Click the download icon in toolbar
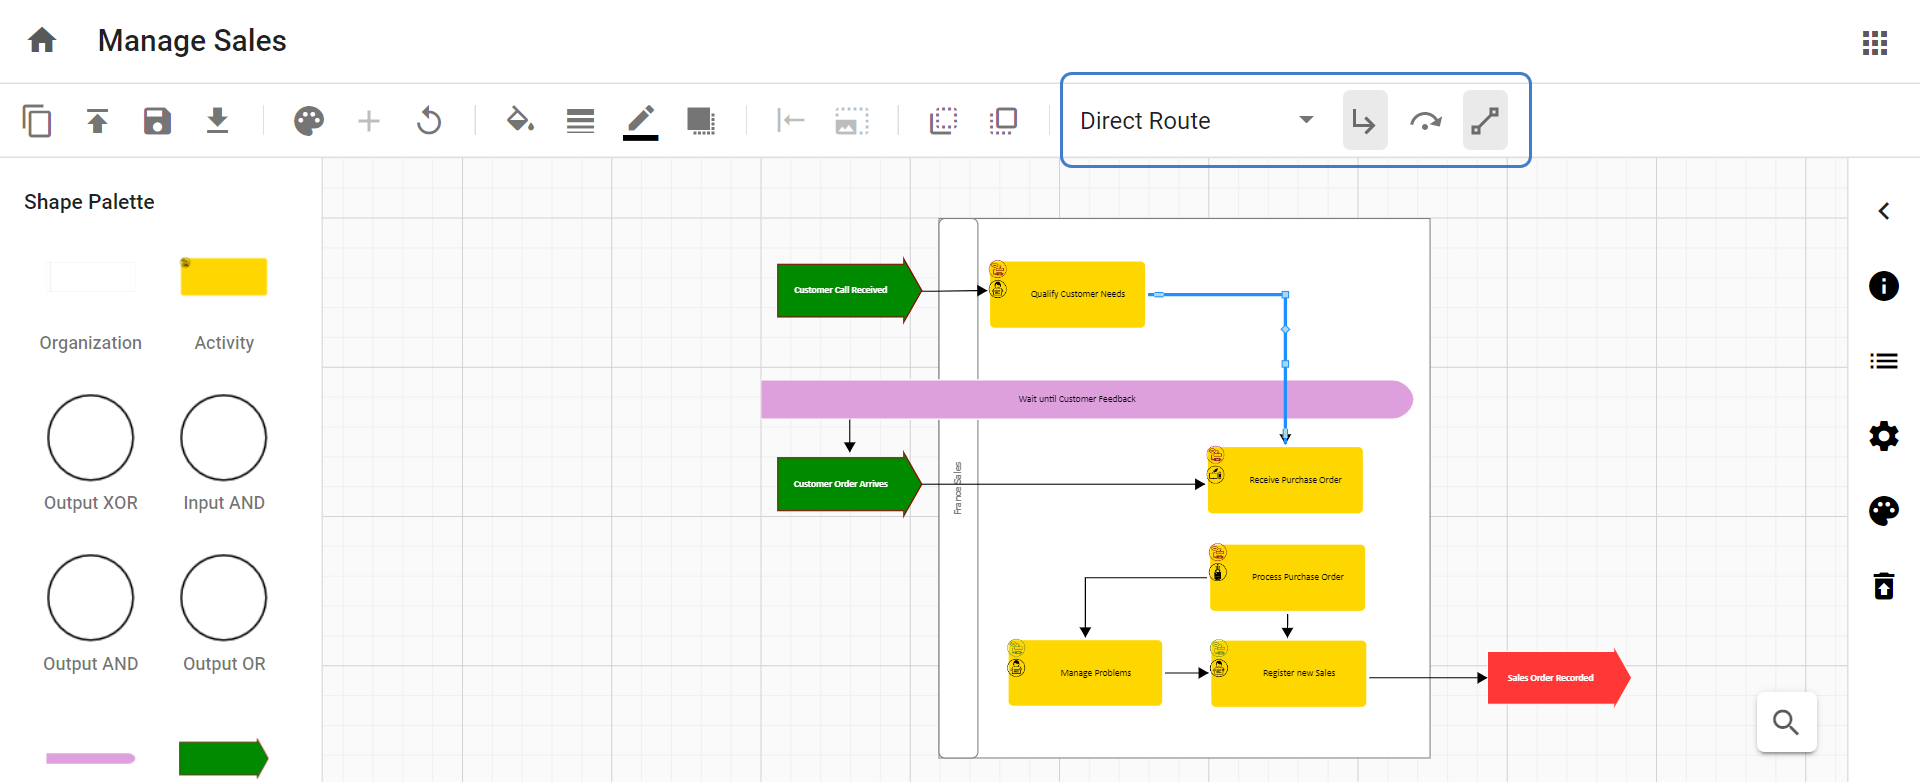This screenshot has height=782, width=1920. [x=217, y=121]
